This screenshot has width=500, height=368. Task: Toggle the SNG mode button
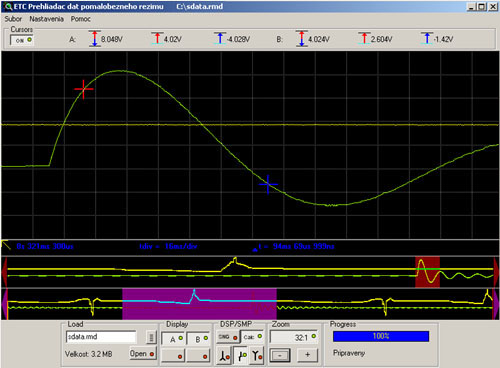(228, 337)
